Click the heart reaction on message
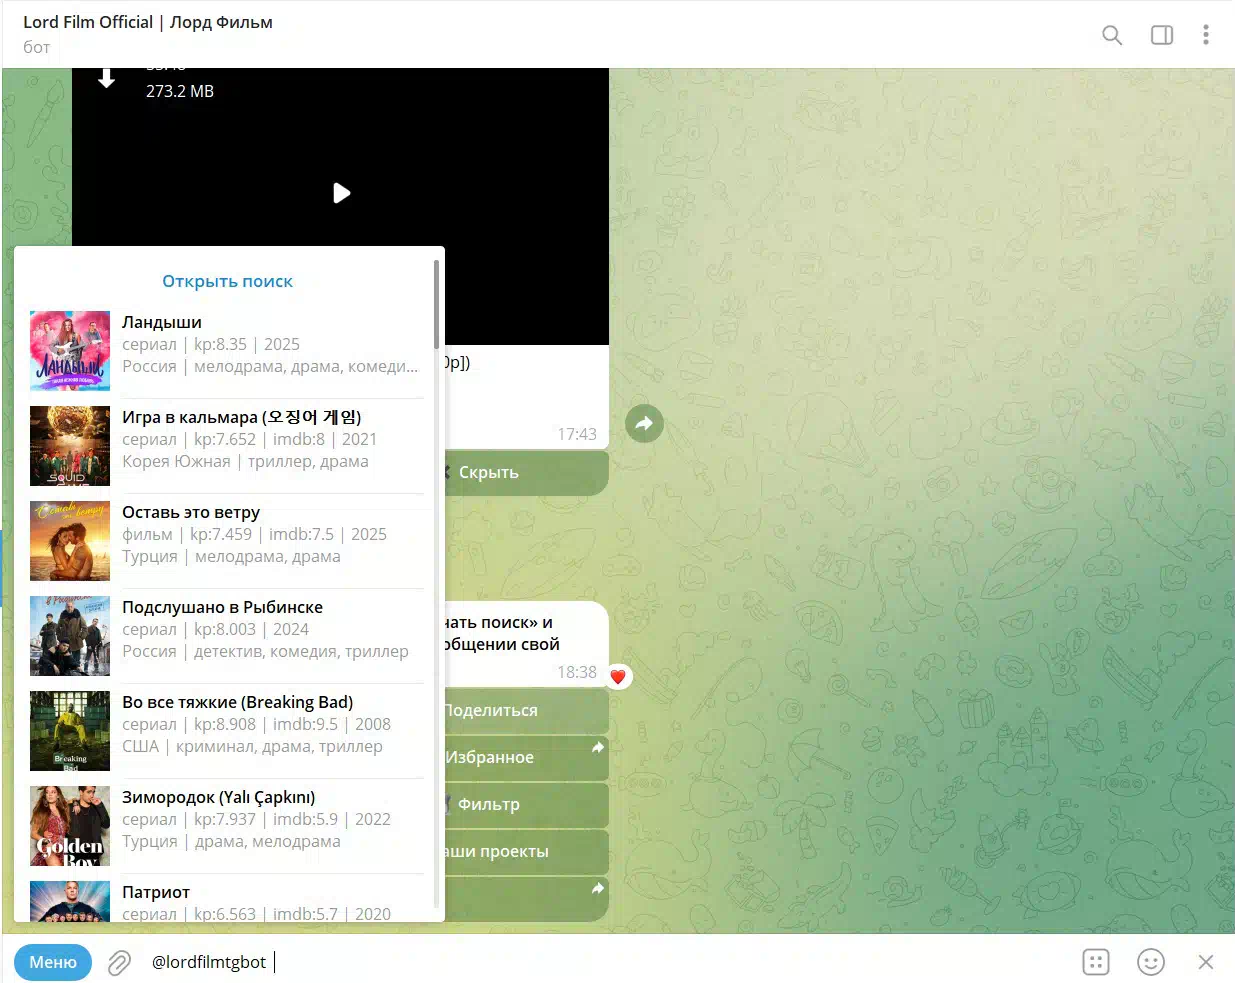The image size is (1235, 983). [x=618, y=677]
